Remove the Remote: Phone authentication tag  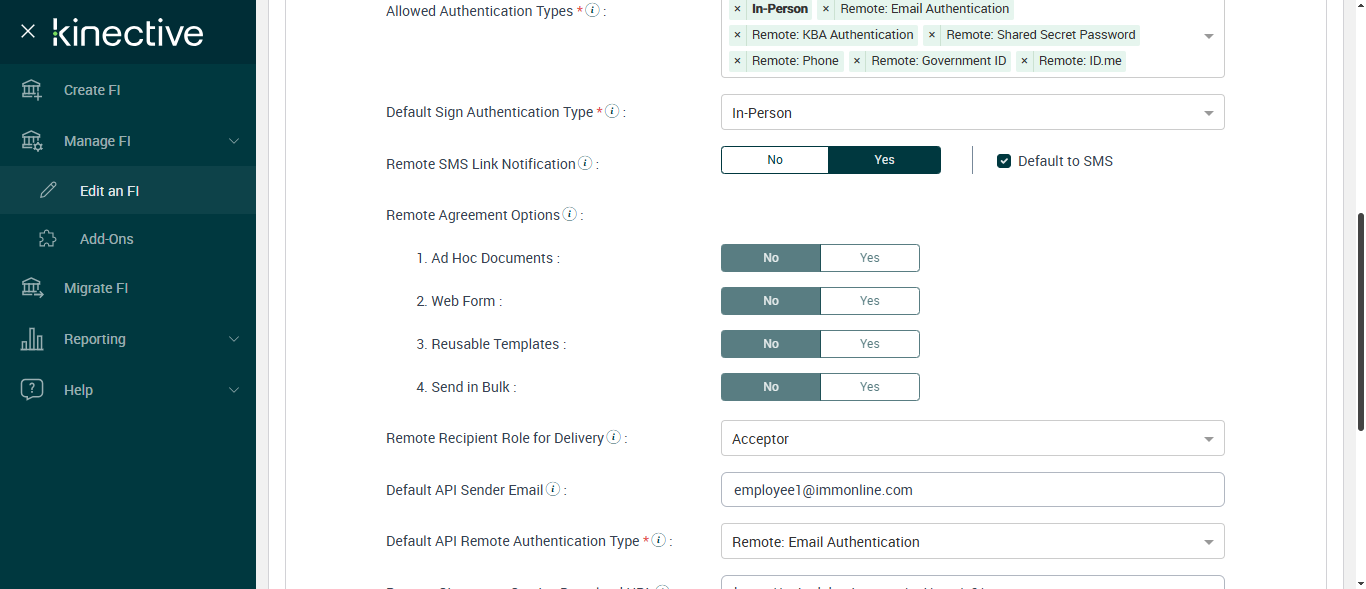coord(737,61)
